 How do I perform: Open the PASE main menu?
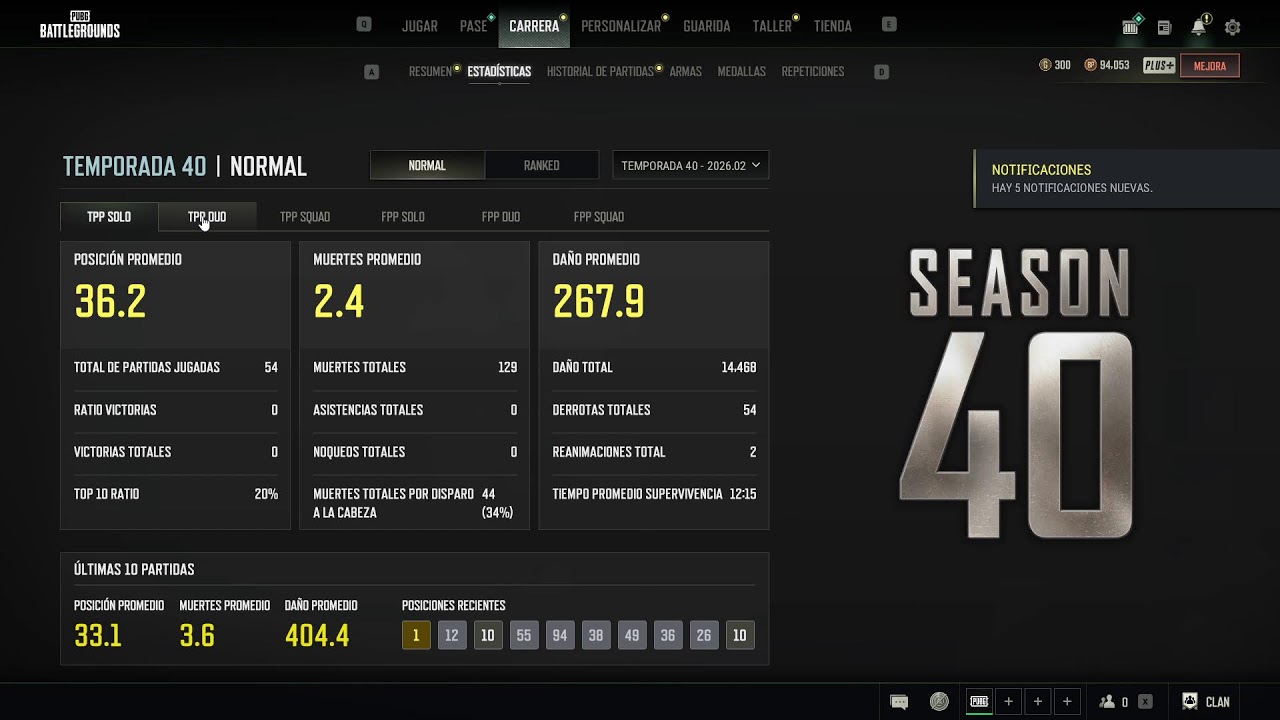pos(473,26)
